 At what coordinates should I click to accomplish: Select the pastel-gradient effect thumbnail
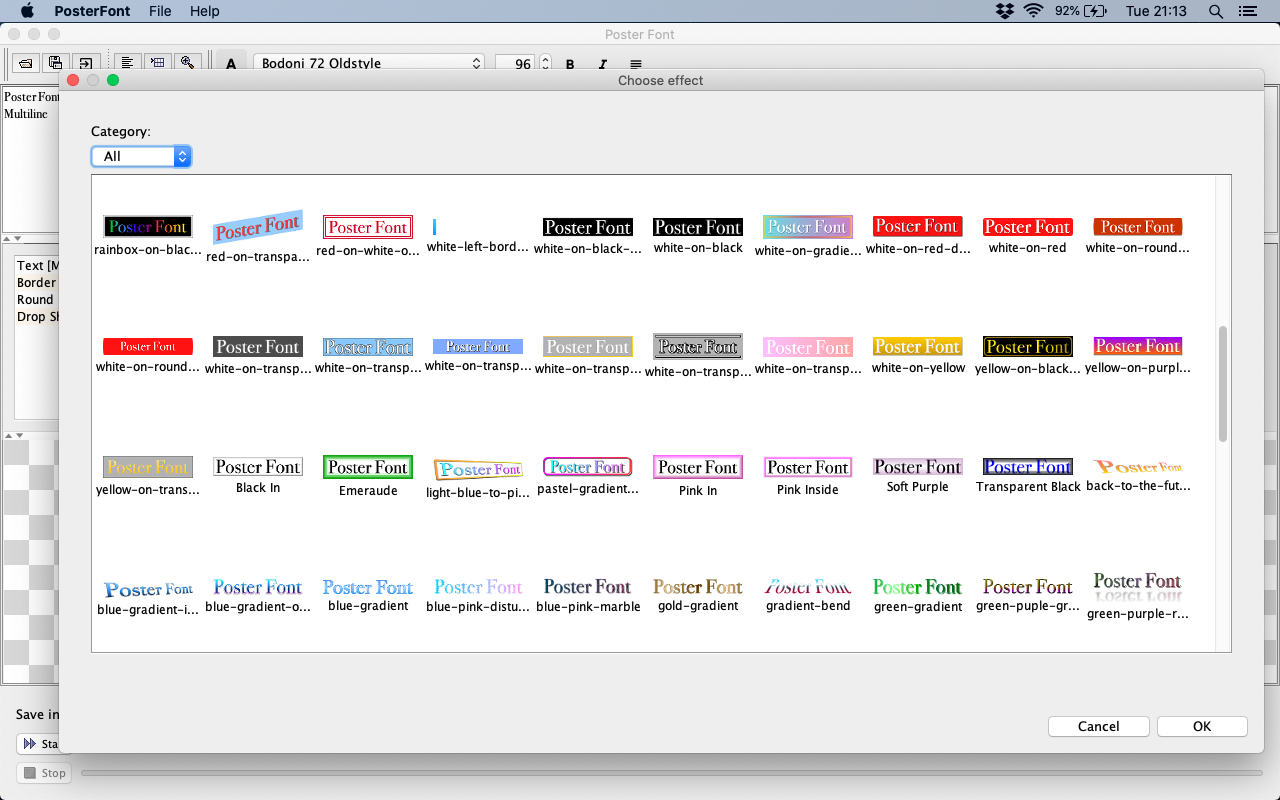pos(588,467)
